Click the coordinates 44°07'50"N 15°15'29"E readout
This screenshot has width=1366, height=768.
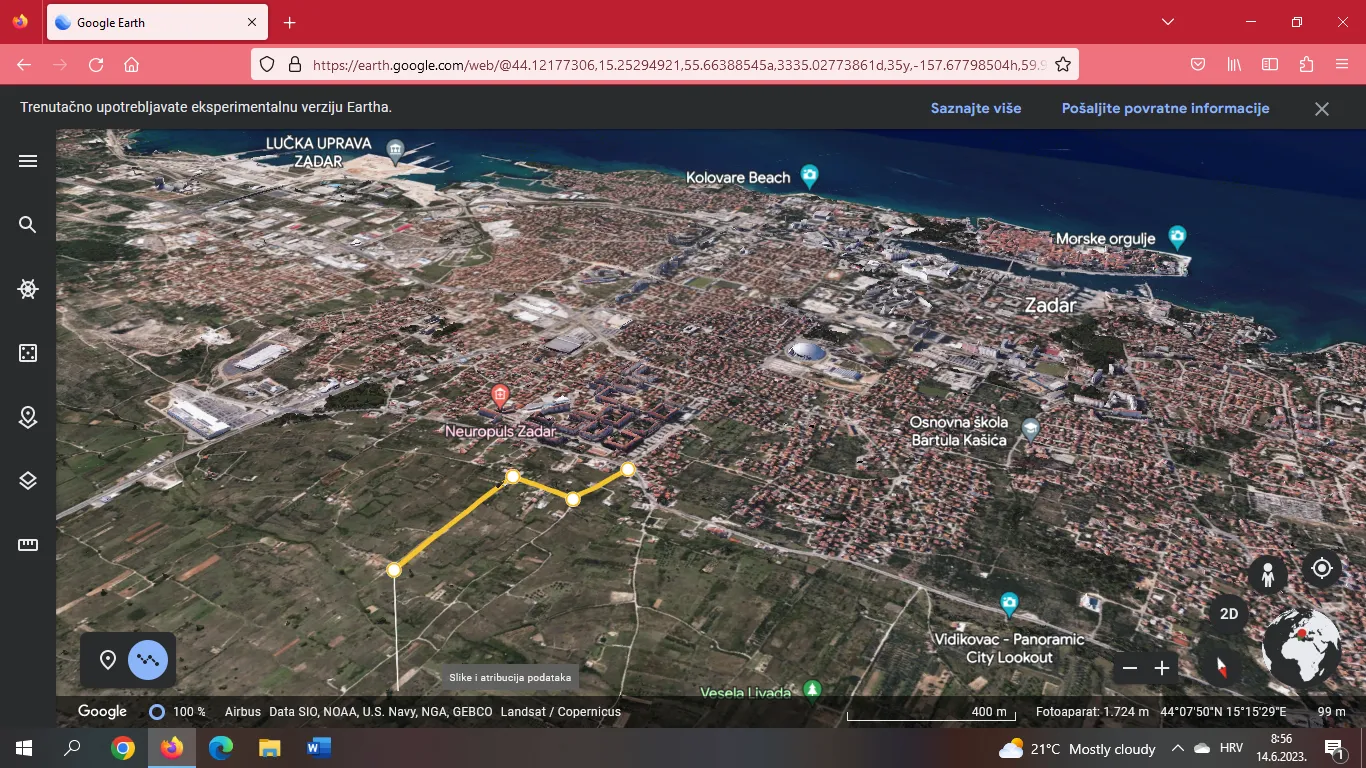pos(1223,712)
